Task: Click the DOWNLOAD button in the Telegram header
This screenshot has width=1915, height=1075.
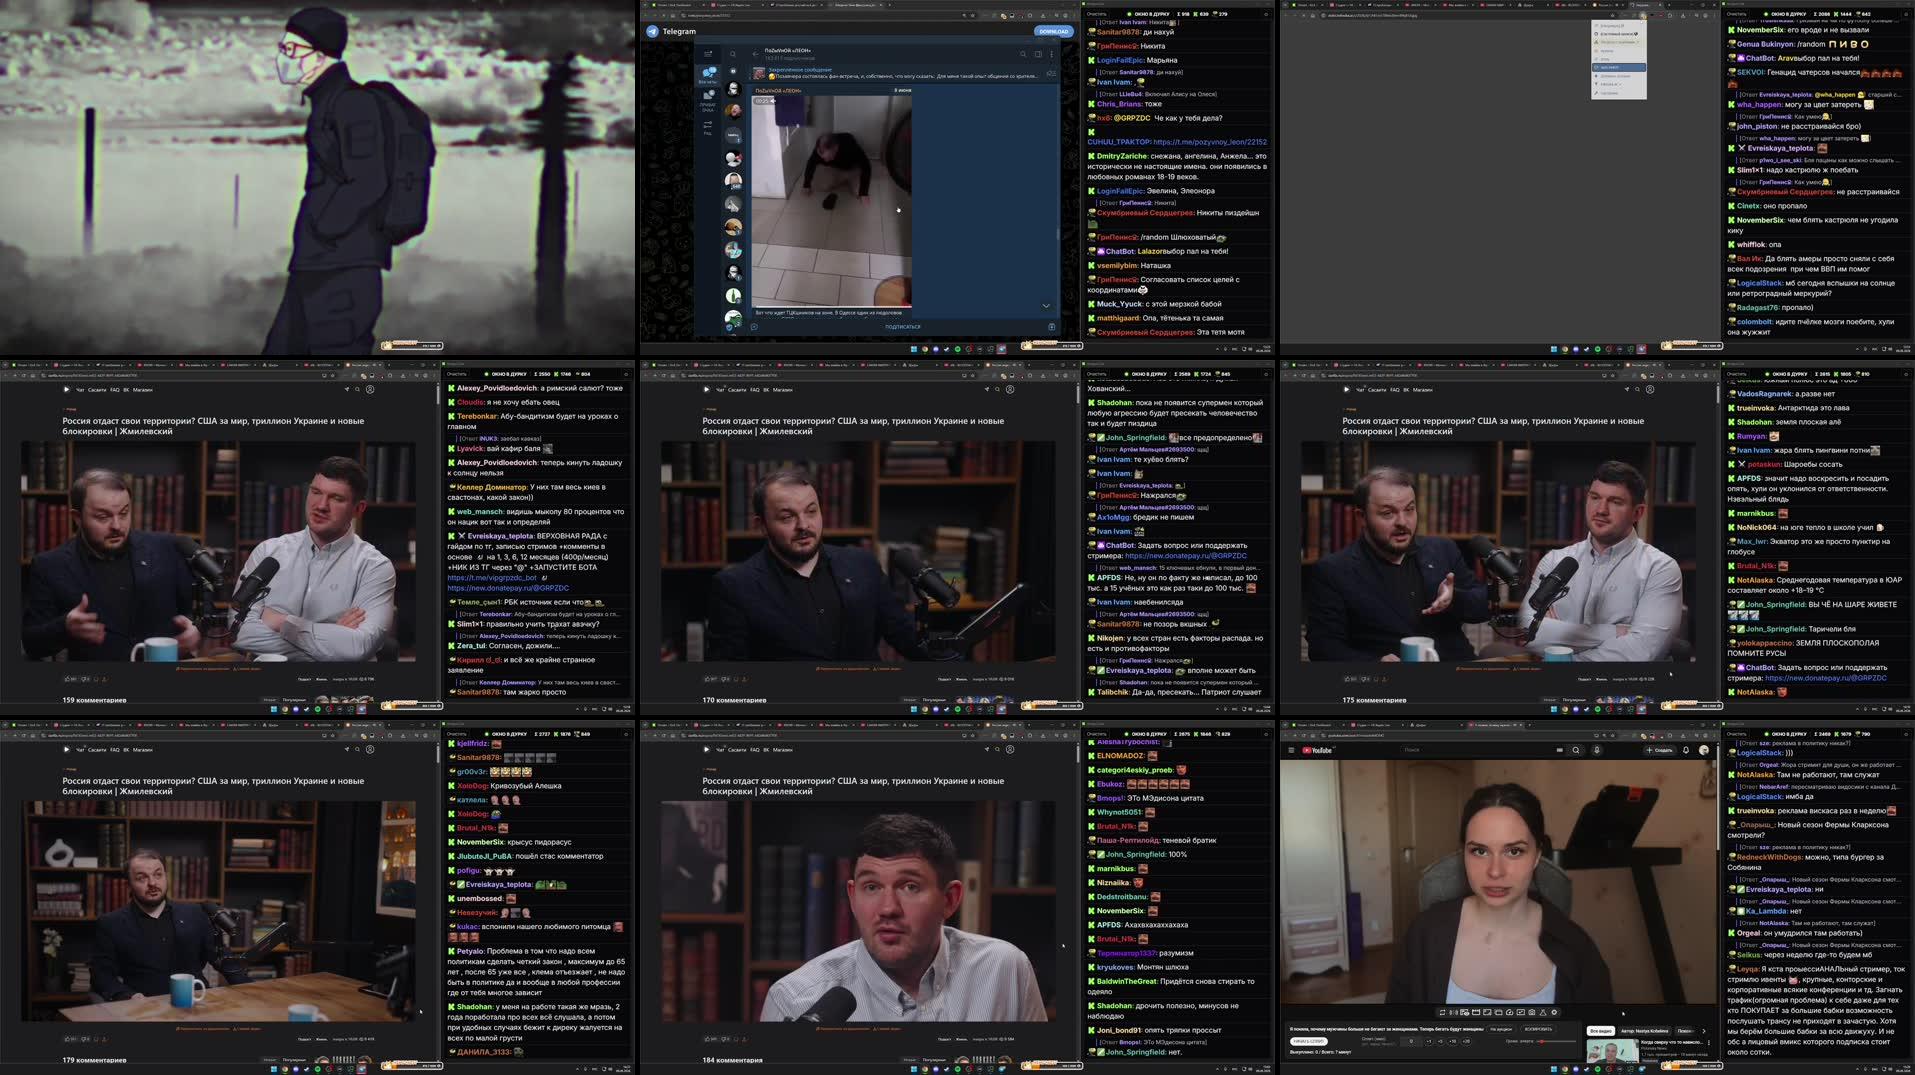Action: point(1053,31)
